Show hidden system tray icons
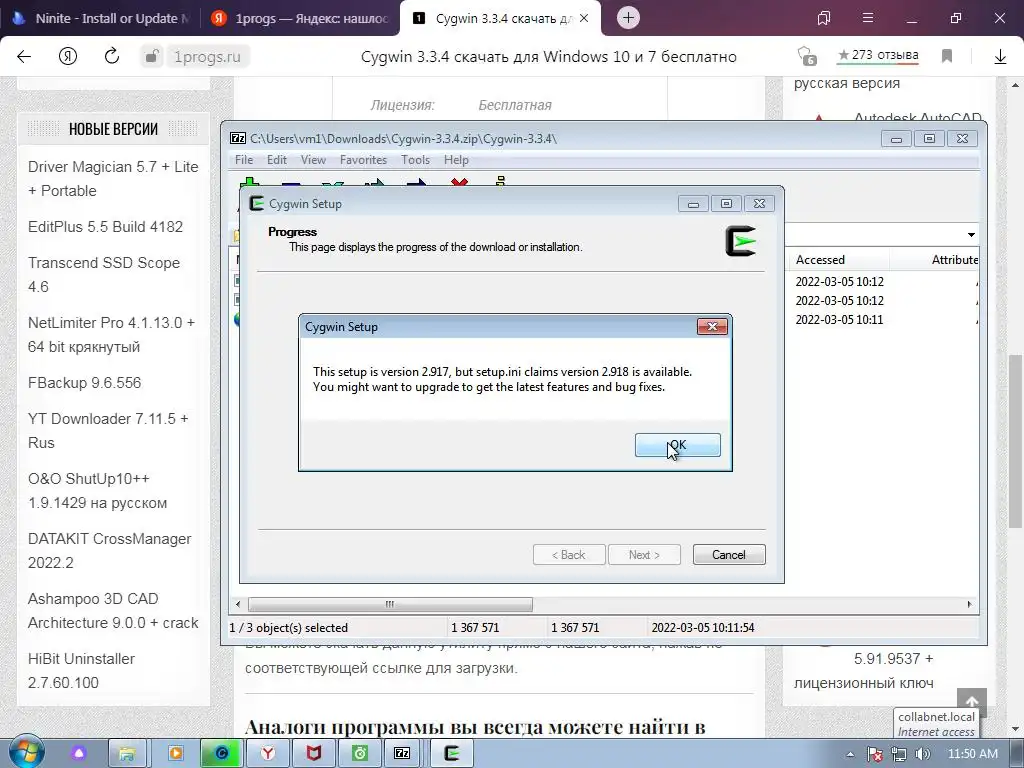This screenshot has width=1024, height=768. (850, 754)
